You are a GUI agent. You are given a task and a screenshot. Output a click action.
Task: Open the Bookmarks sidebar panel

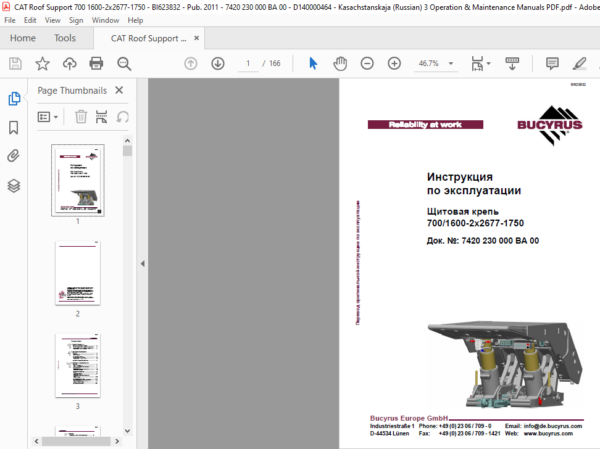click(x=13, y=127)
